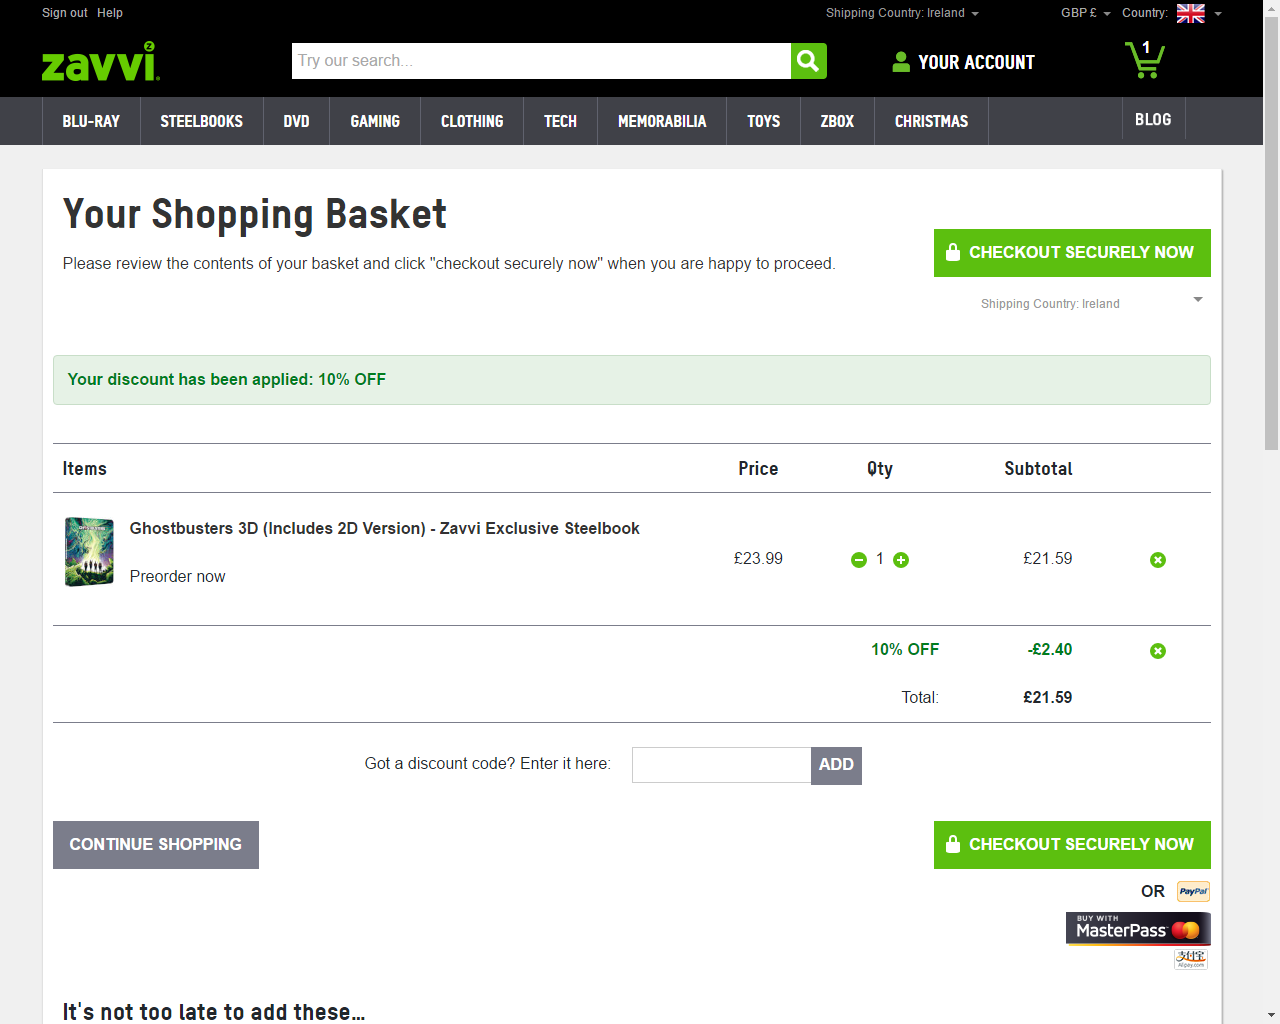Click the UK flag country icon
1280x1024 pixels.
(1191, 13)
